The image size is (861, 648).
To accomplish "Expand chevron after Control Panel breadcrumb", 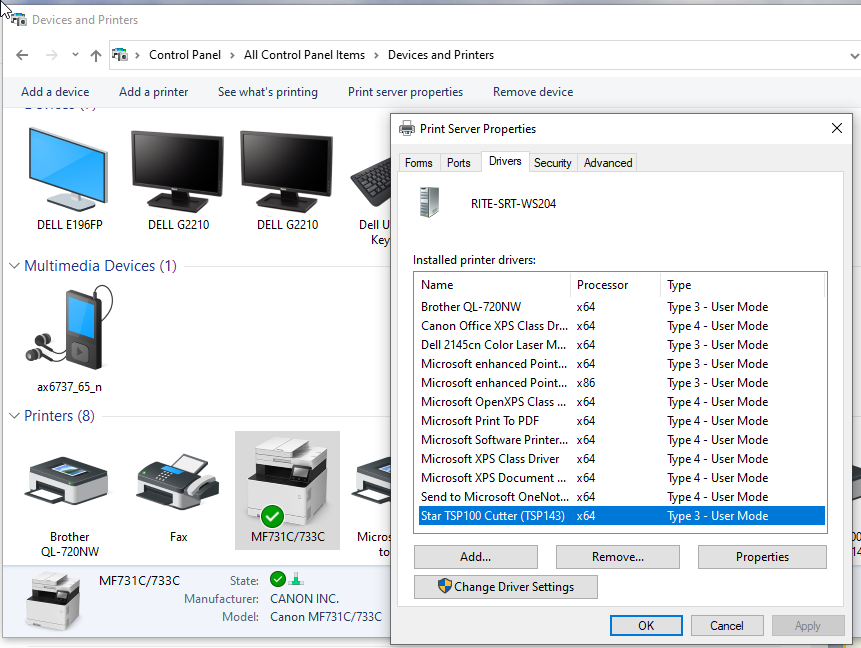I will 232,55.
